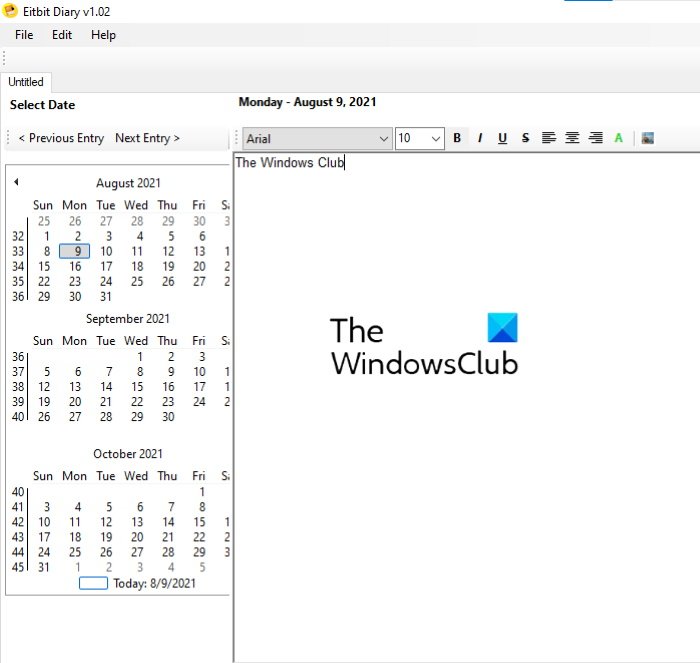The image size is (700, 663).
Task: Select September 1 in the calendar
Action: coord(140,357)
